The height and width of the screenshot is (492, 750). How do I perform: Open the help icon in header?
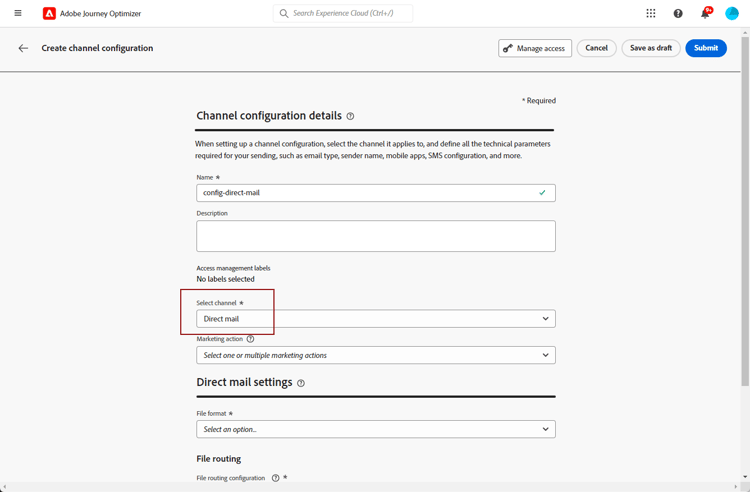click(x=678, y=14)
